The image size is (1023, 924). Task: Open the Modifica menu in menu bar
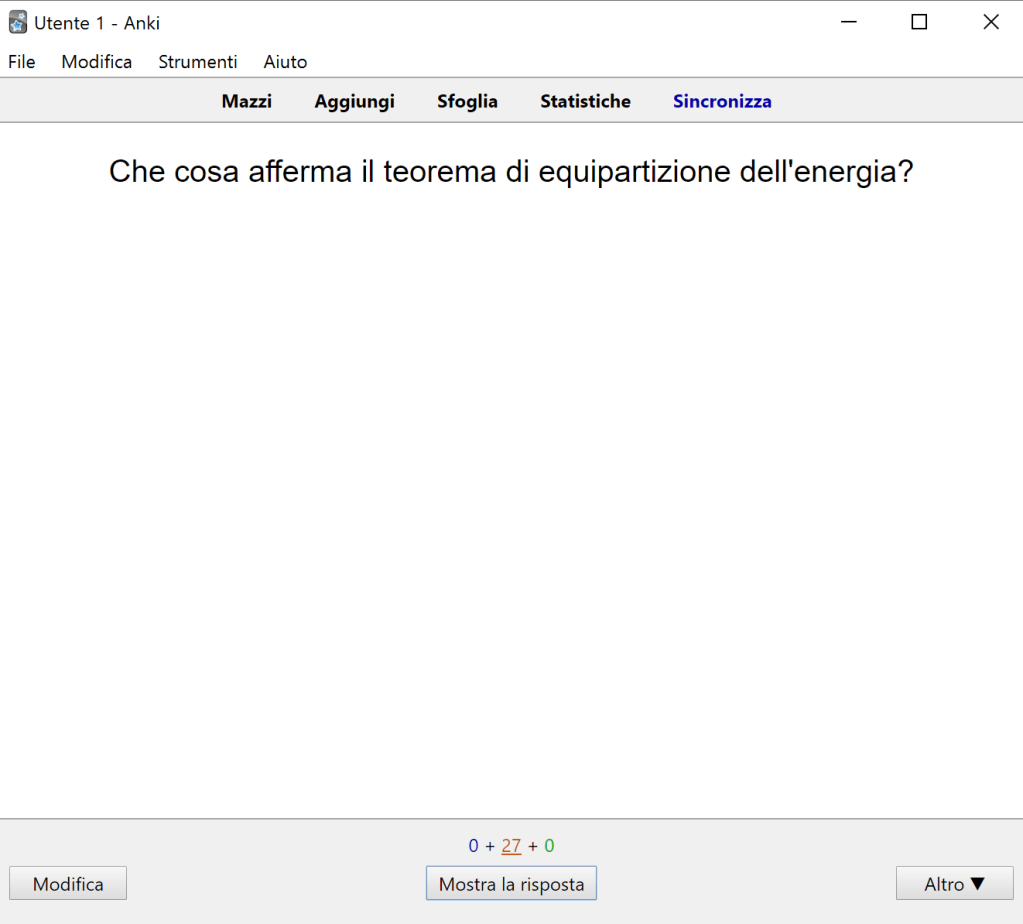(96, 62)
